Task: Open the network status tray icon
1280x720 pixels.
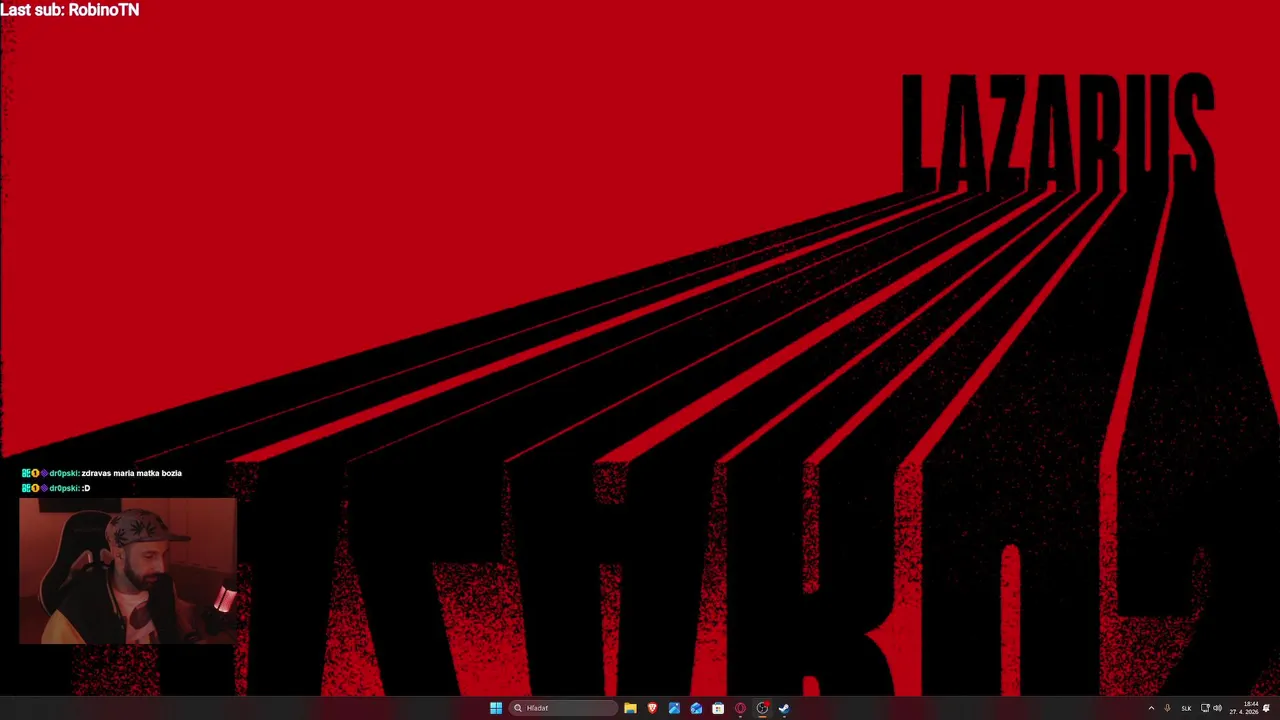Action: pos(1205,708)
